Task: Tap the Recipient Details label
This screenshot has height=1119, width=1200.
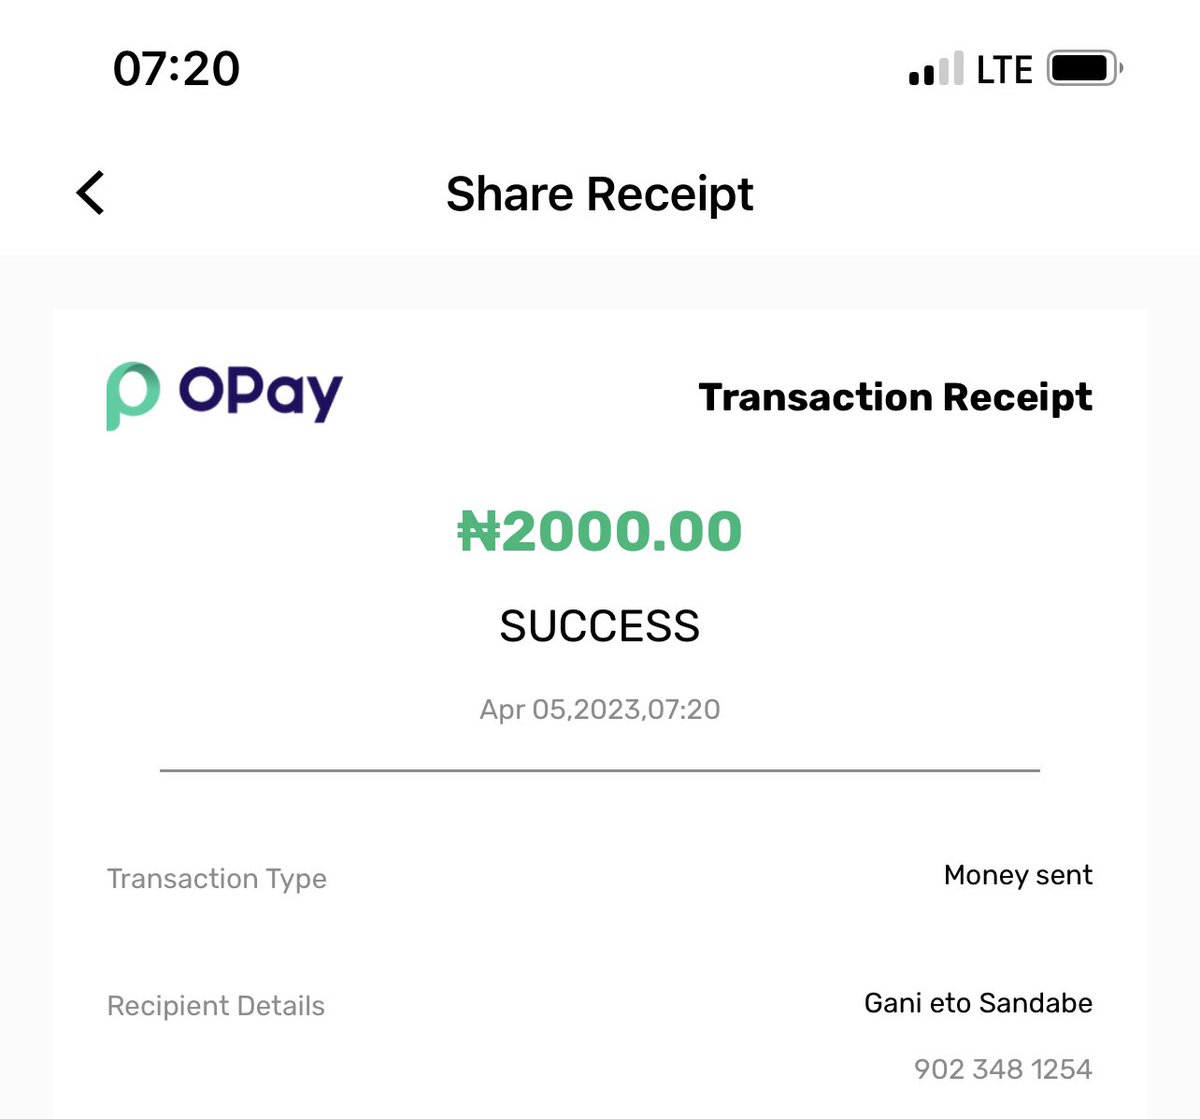Action: pos(216,1006)
